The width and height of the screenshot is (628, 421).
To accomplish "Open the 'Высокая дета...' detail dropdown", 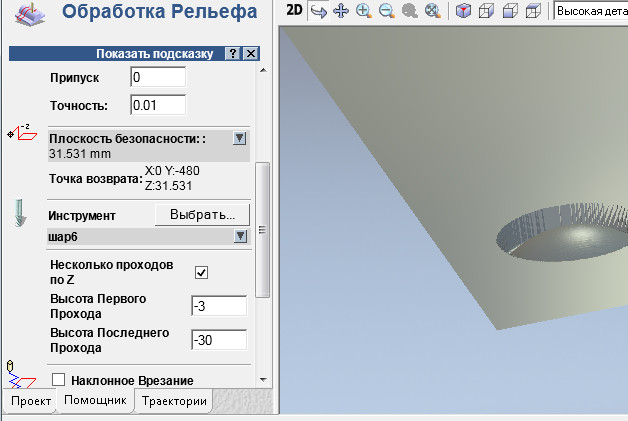I will coord(590,12).
